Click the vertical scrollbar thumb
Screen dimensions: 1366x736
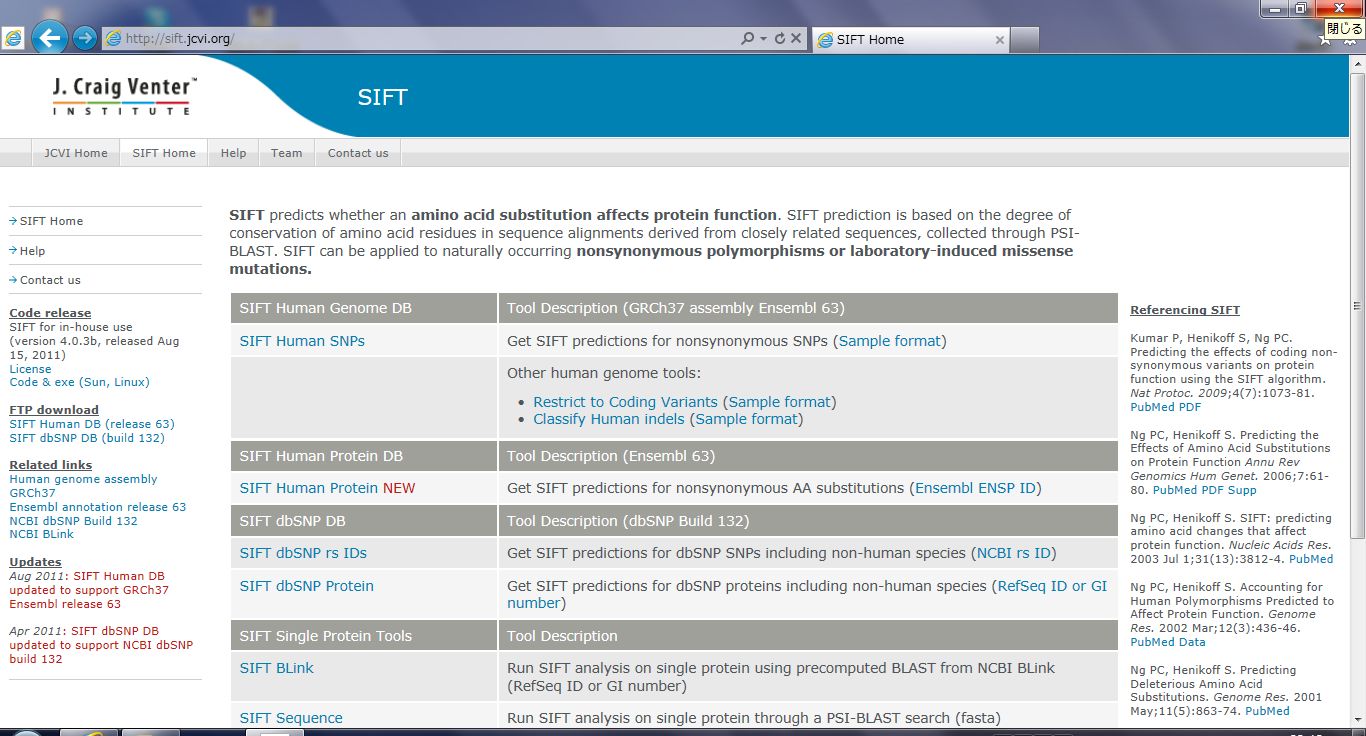pyautogui.click(x=1357, y=306)
